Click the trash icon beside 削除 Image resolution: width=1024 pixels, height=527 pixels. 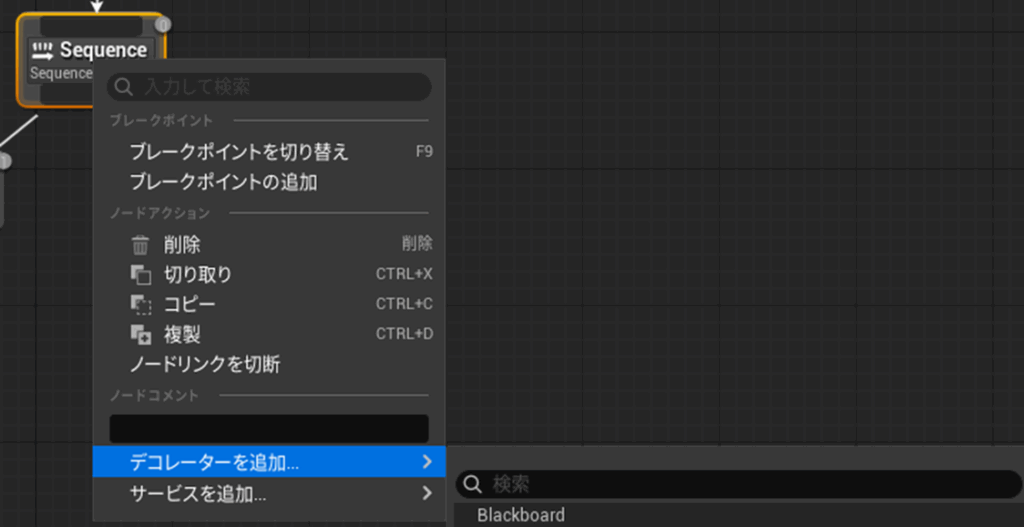pos(141,245)
